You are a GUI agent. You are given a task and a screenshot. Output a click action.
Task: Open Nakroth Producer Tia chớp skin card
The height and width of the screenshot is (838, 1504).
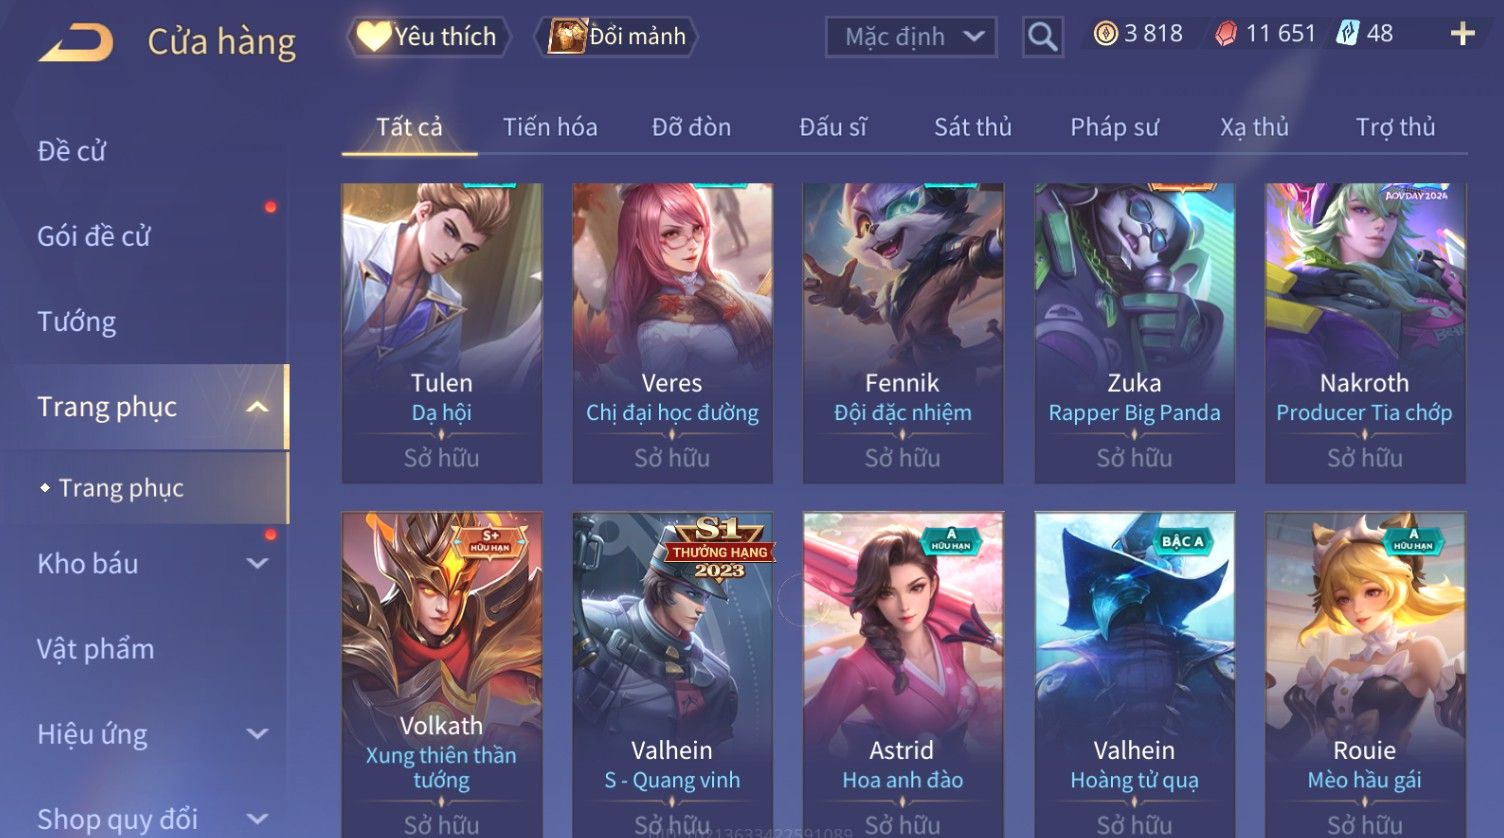tap(1365, 333)
